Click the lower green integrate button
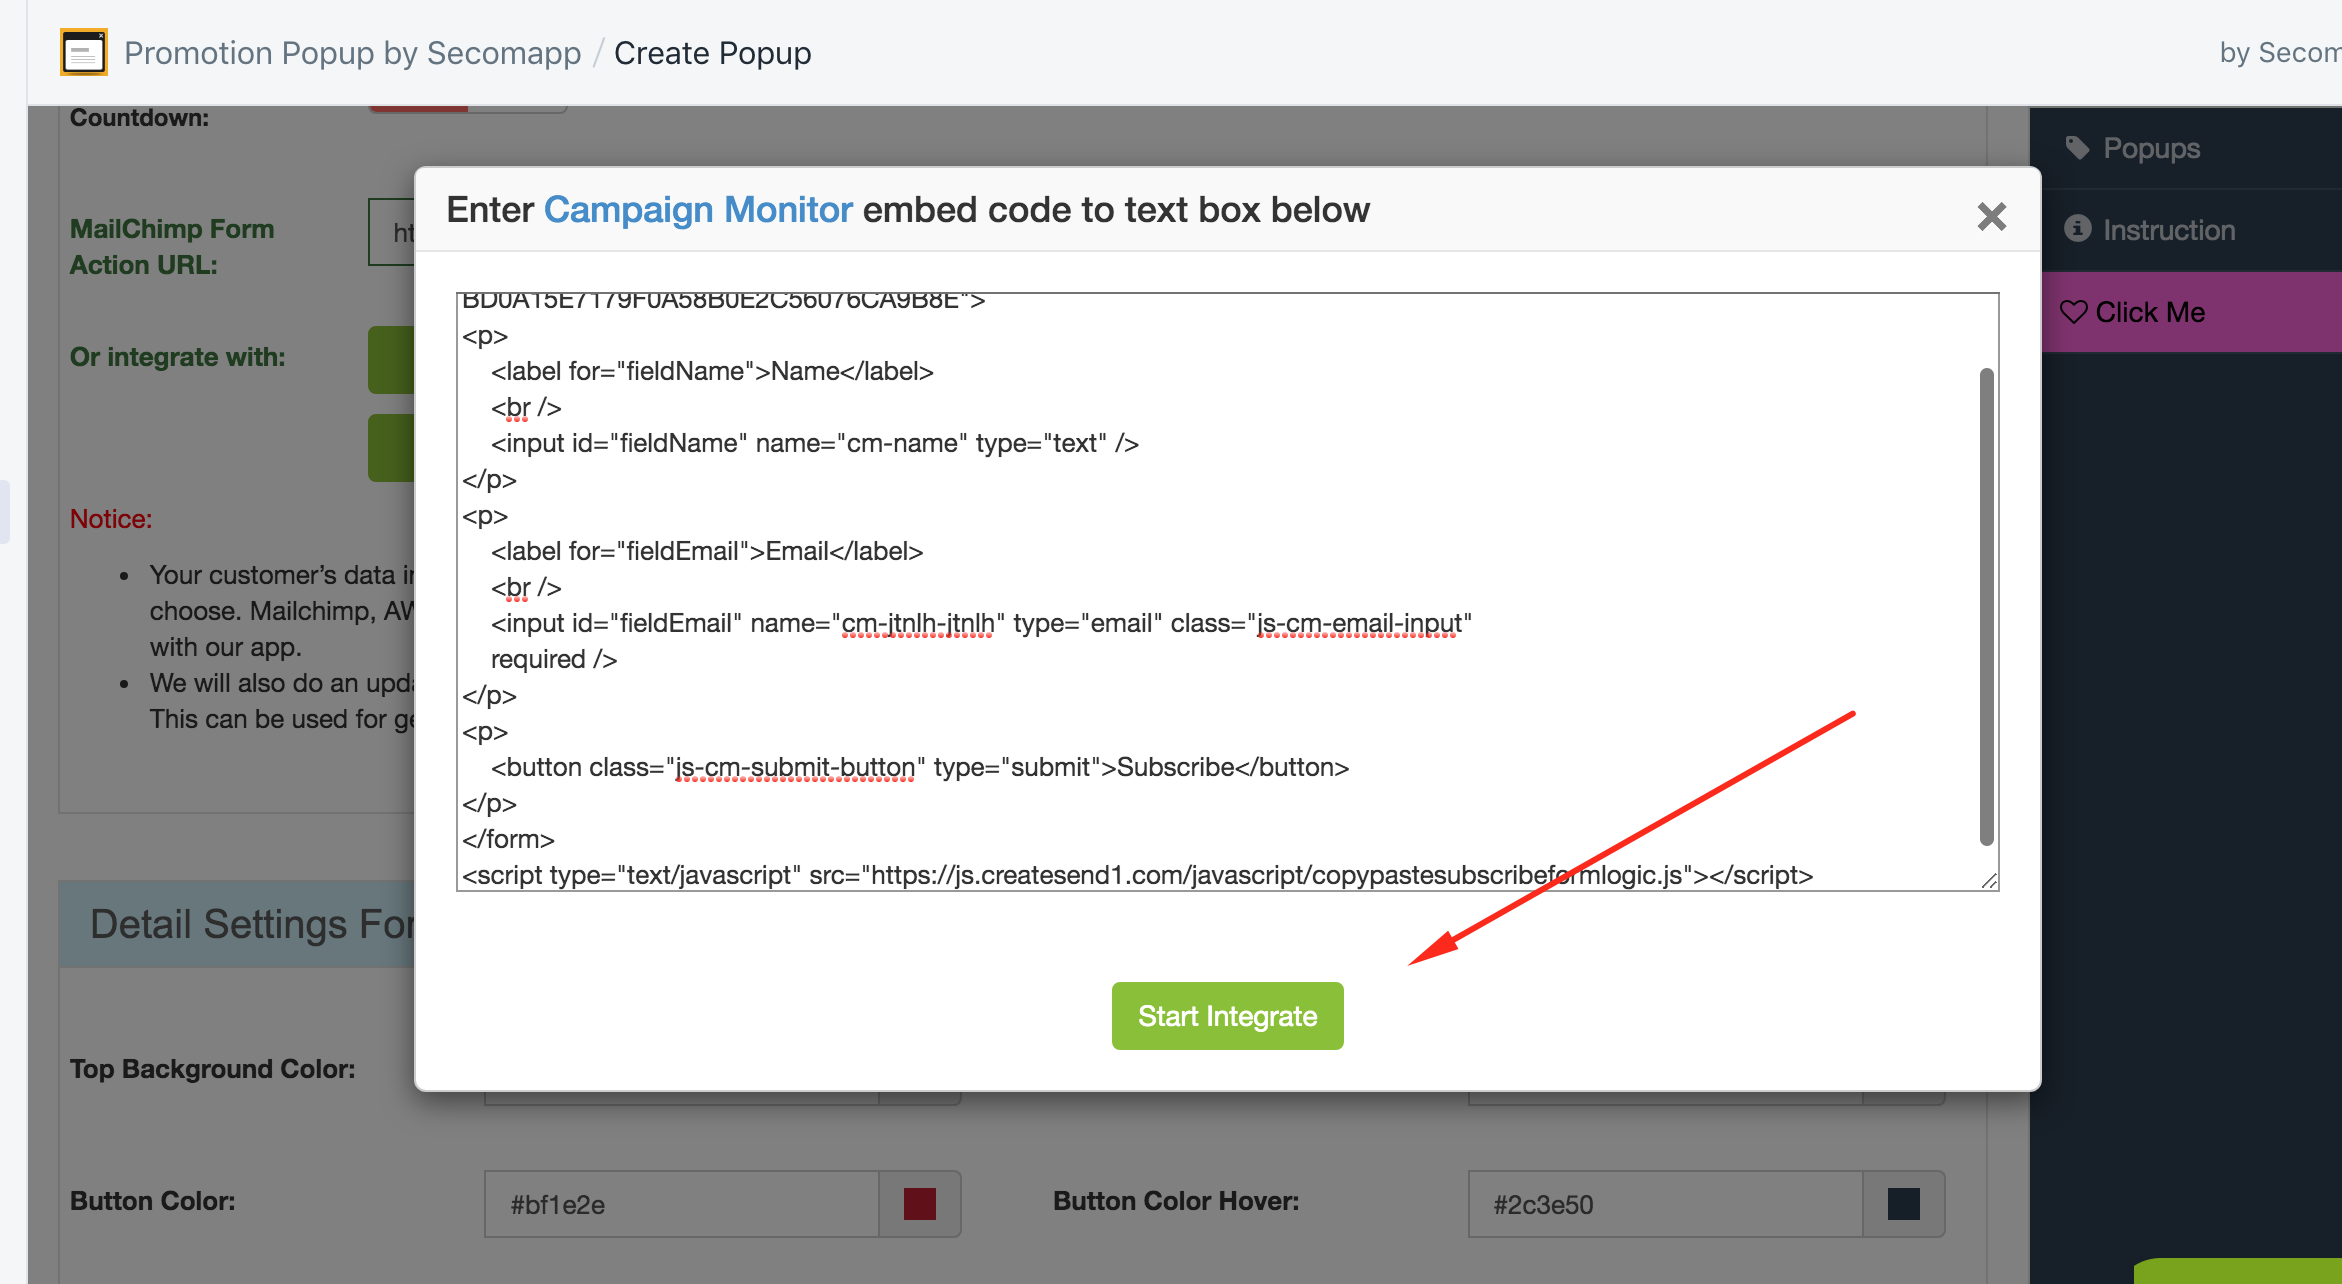2342x1284 pixels. coord(391,448)
